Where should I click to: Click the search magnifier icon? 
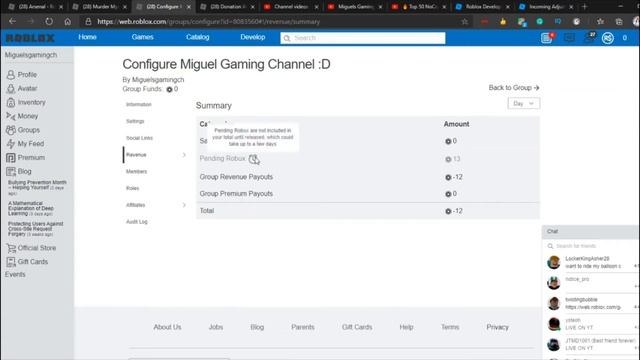[x=287, y=38]
